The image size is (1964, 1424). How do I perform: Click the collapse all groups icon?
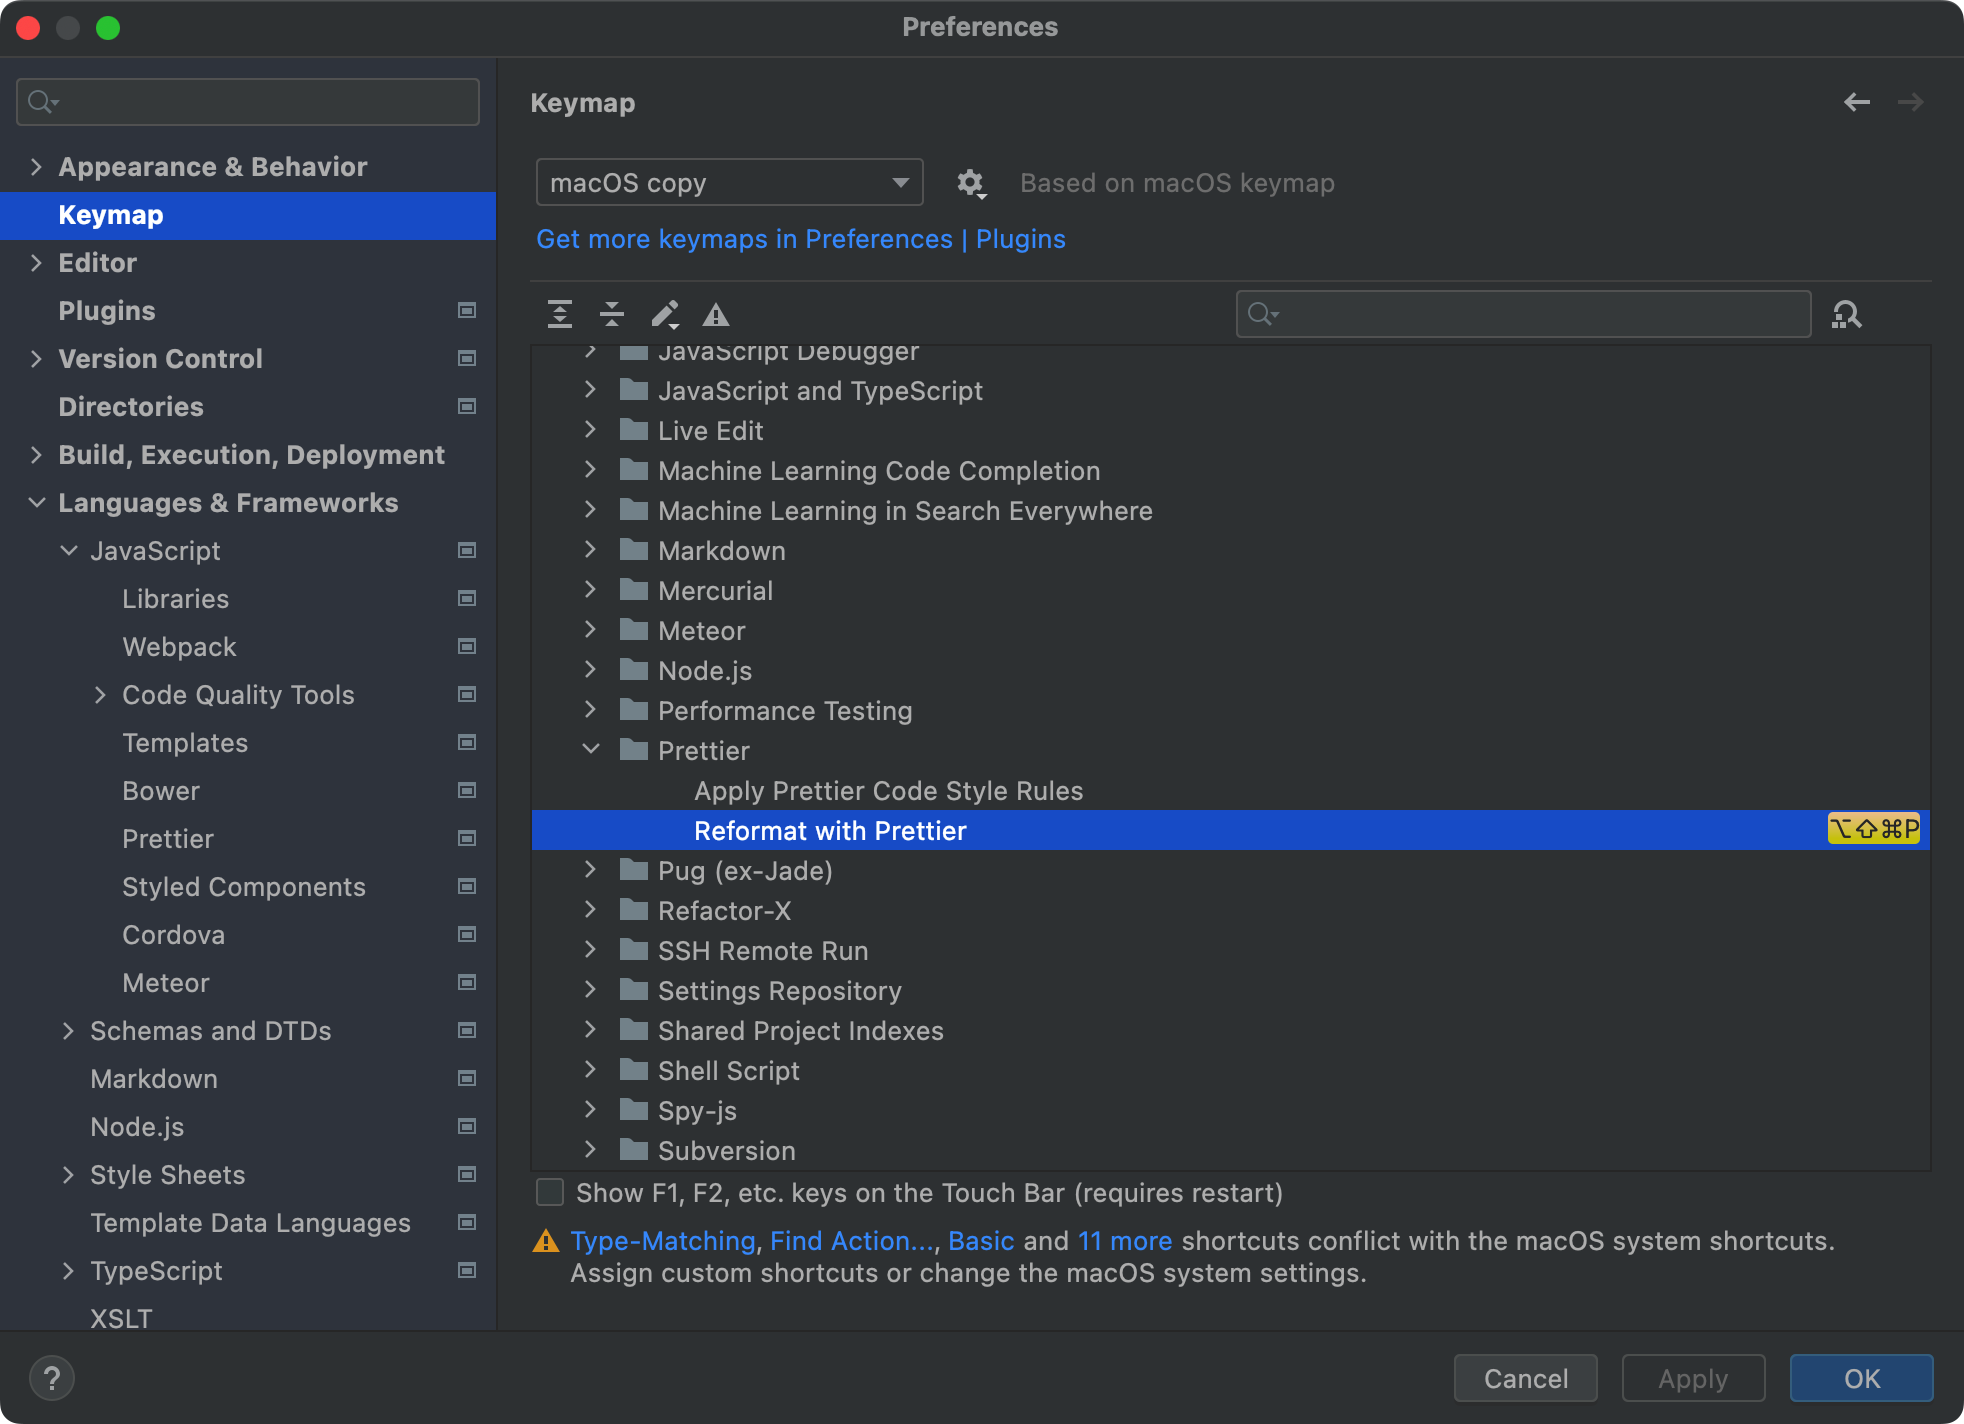point(611,316)
